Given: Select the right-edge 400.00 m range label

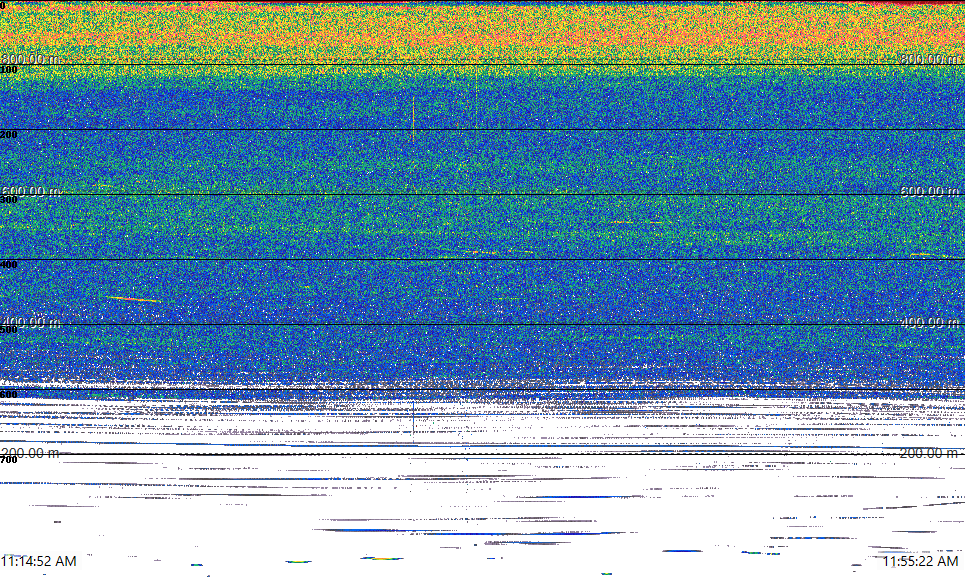Looking at the screenshot, I should (930, 323).
